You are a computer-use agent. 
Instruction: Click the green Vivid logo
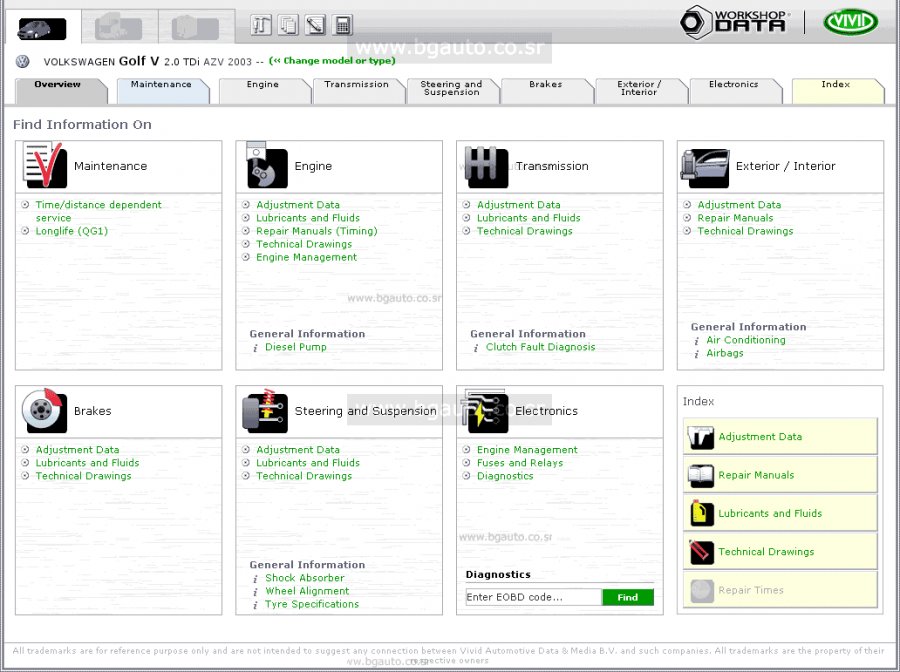pos(850,23)
